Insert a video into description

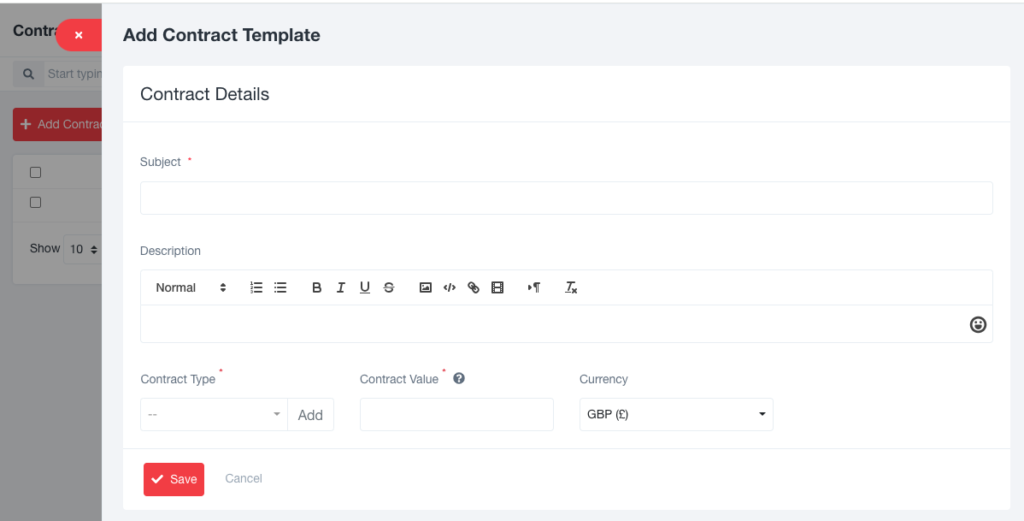pos(498,287)
